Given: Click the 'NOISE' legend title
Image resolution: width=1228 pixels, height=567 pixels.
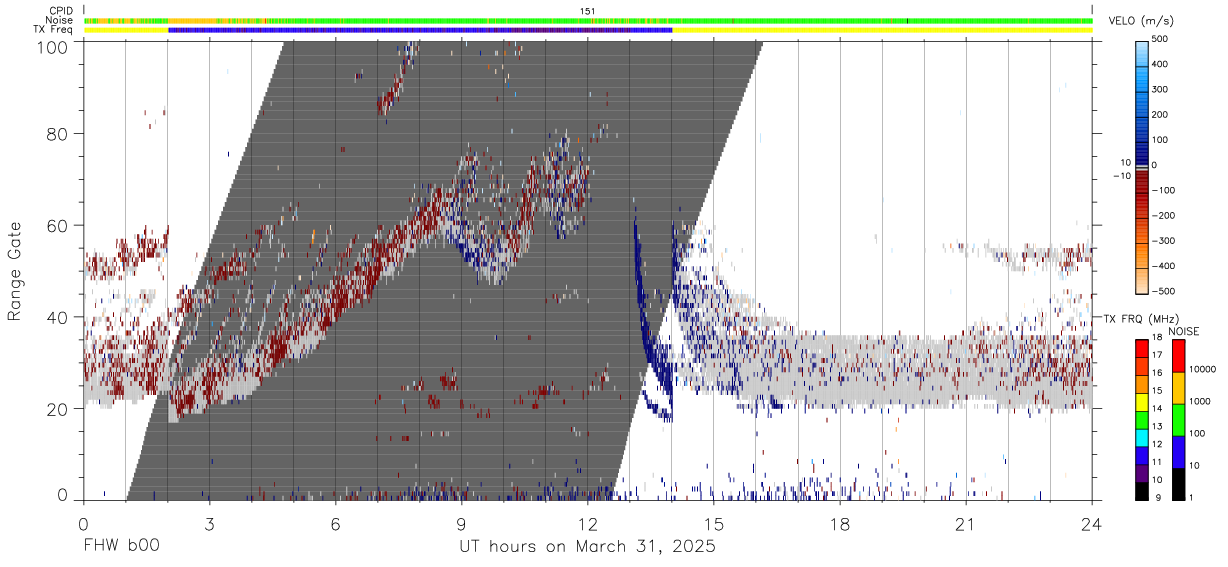Looking at the screenshot, I should (x=1183, y=331).
